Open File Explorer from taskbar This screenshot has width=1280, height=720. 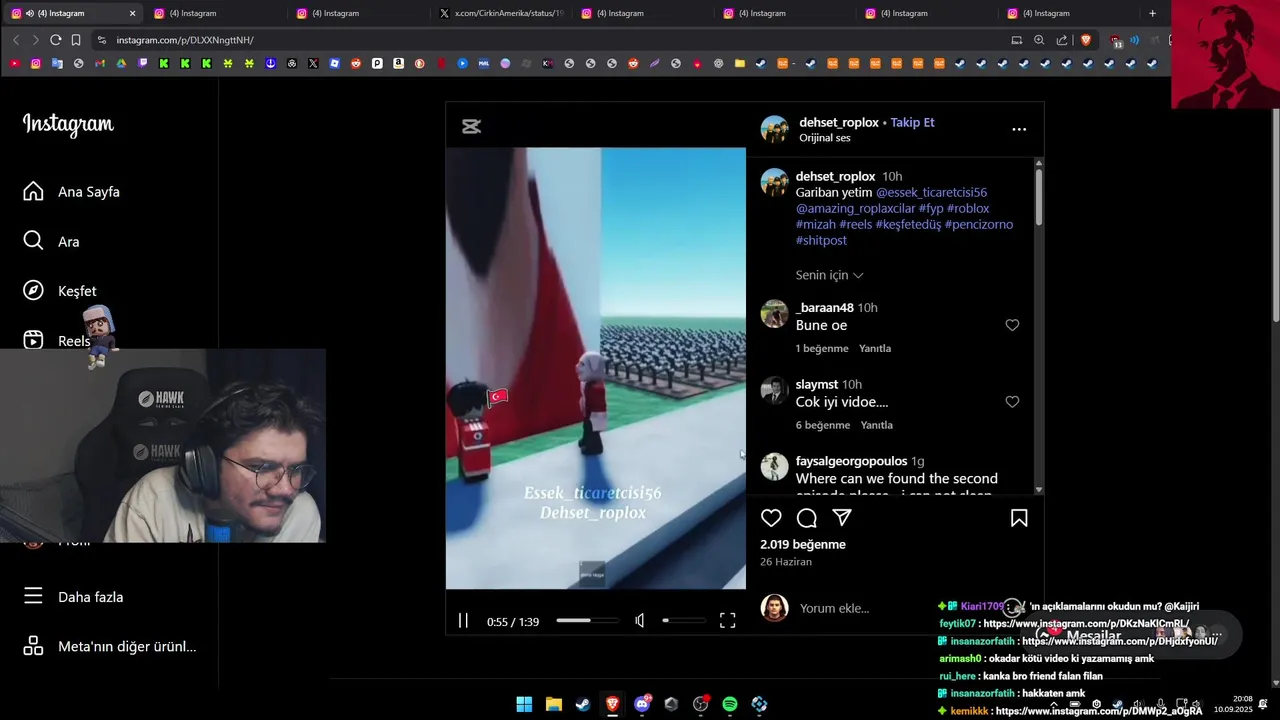tap(553, 704)
